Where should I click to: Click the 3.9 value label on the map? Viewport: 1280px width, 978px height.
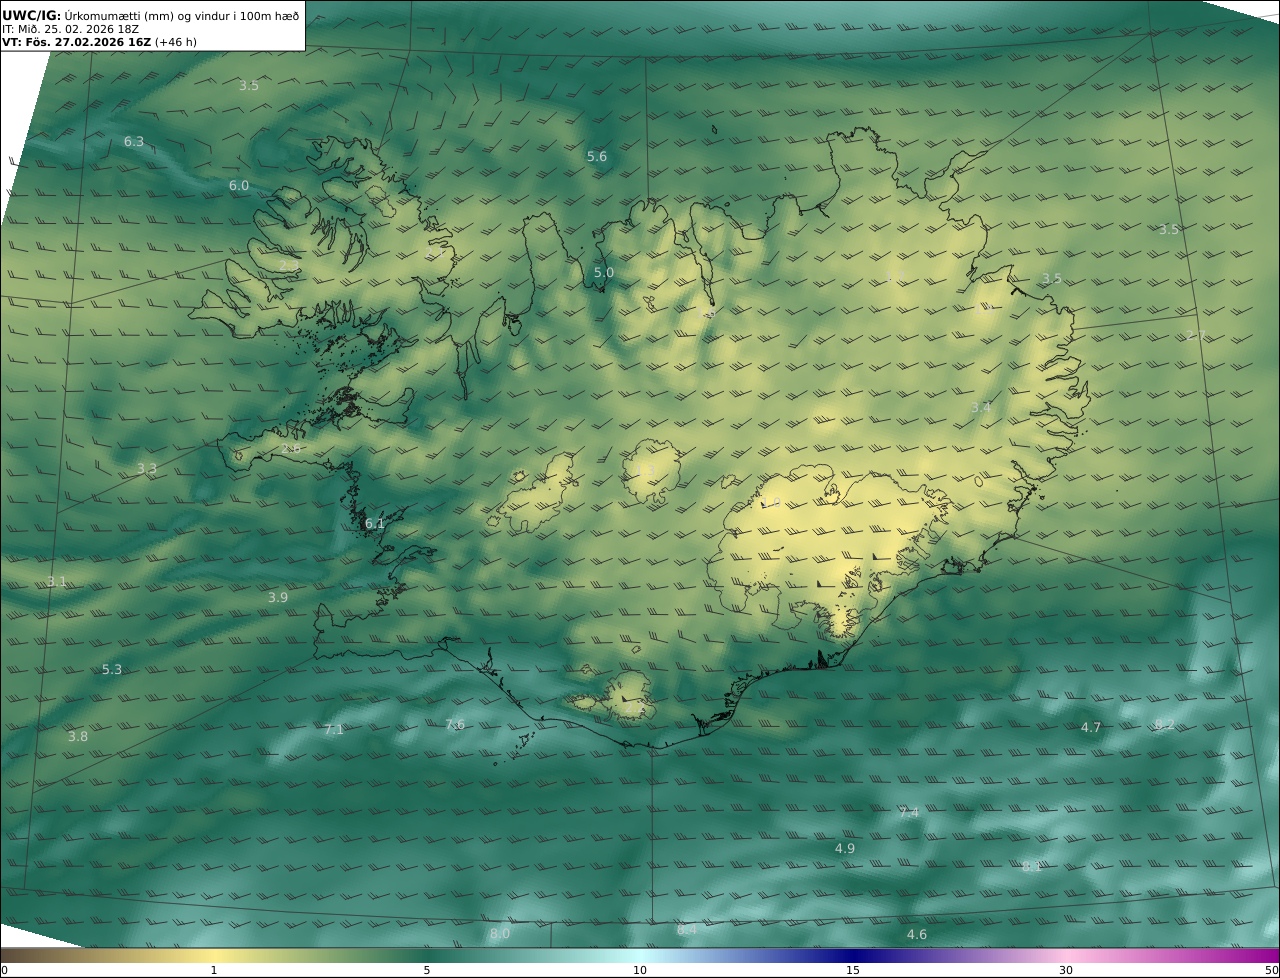(x=278, y=598)
